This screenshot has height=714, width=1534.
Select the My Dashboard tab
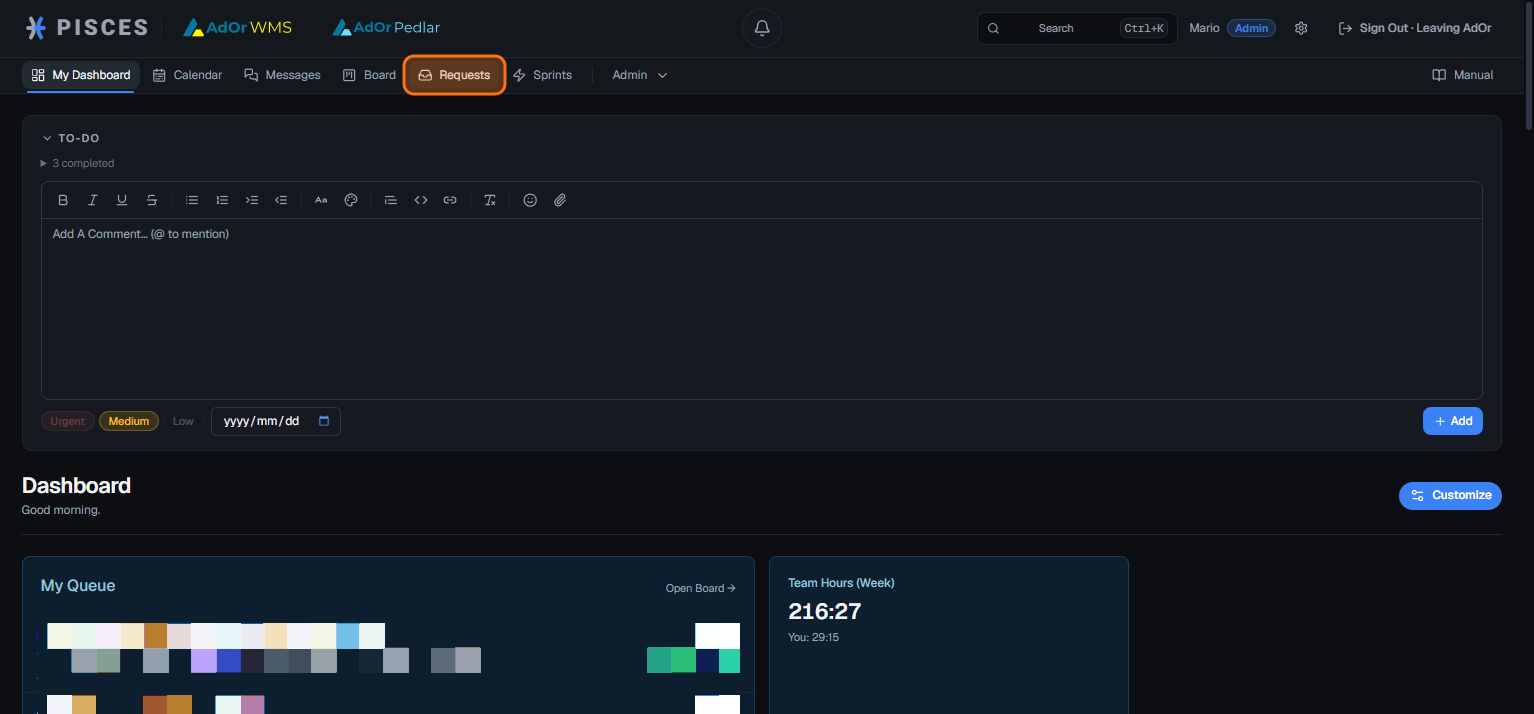pyautogui.click(x=81, y=75)
